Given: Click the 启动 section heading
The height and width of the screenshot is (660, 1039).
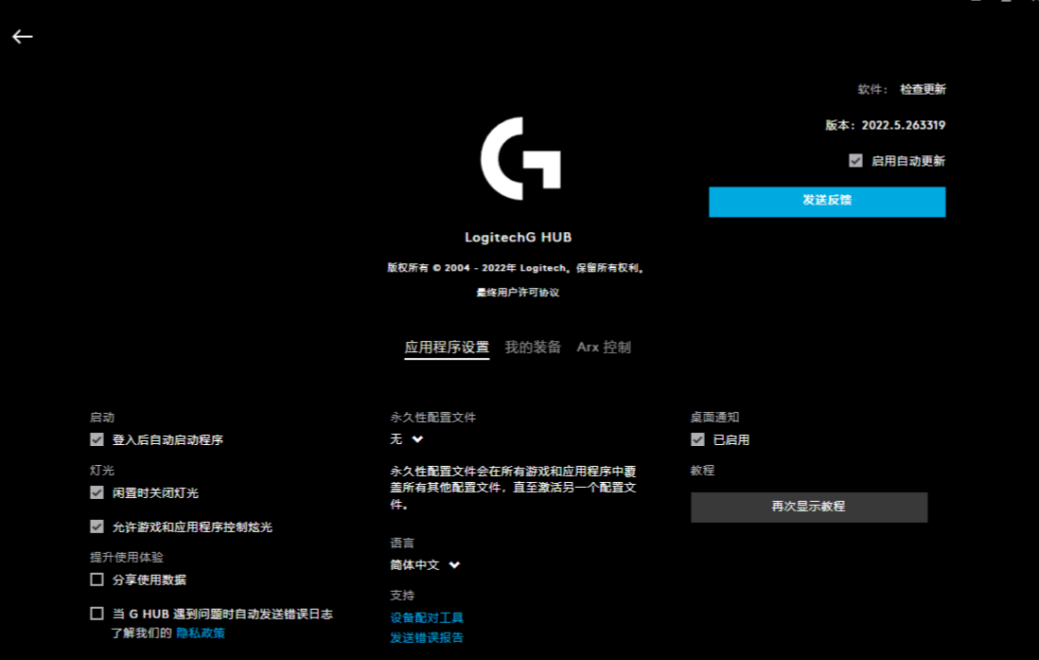Looking at the screenshot, I should pos(102,417).
